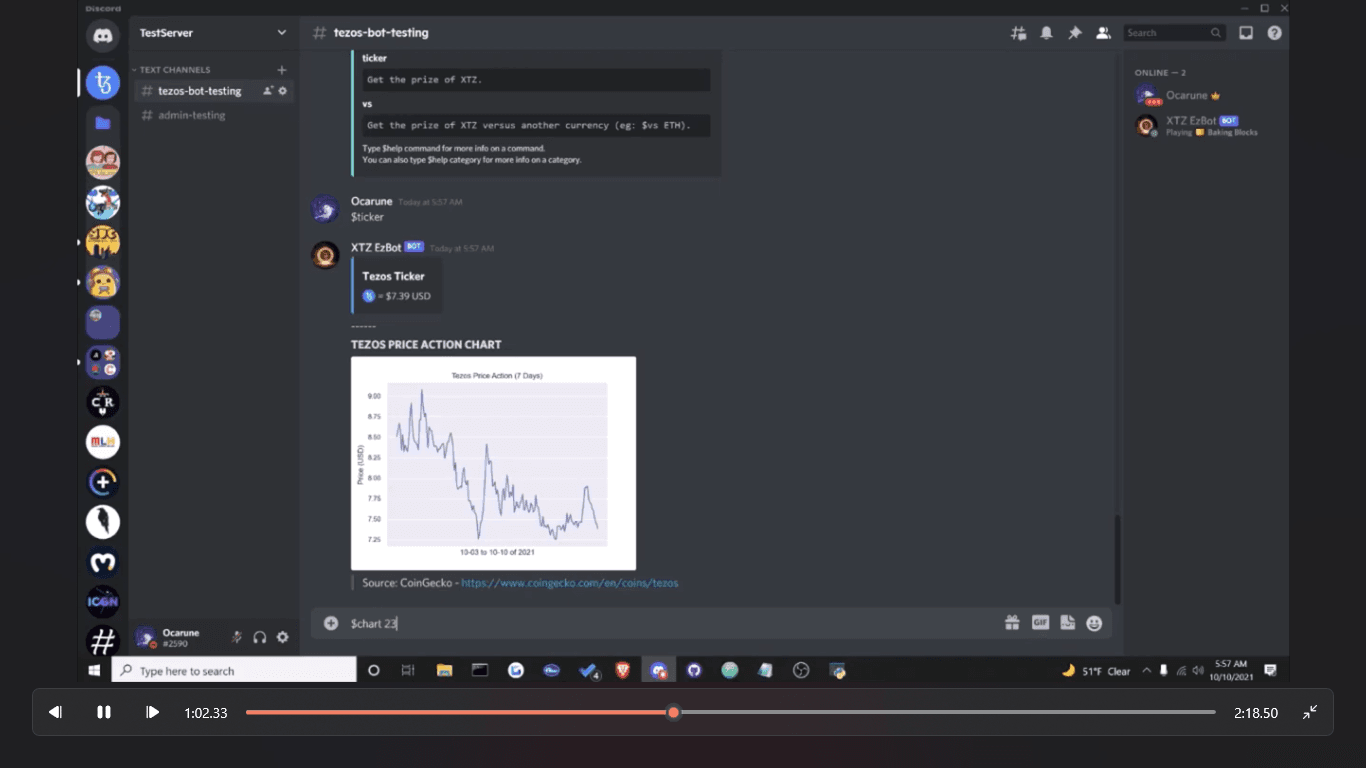The height and width of the screenshot is (768, 1366).
Task: Open the Nitro gift icon
Action: (x=1012, y=623)
